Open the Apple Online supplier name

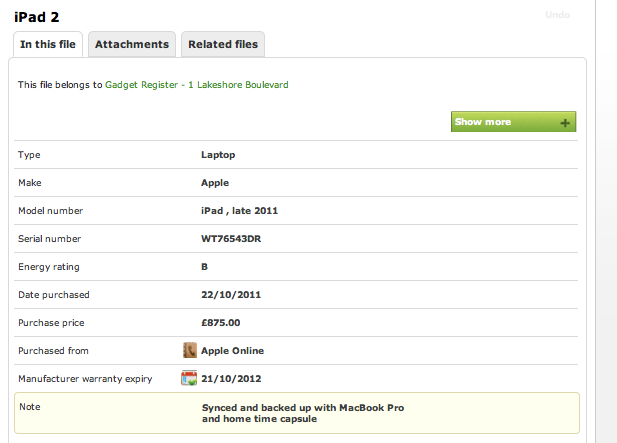(233, 351)
